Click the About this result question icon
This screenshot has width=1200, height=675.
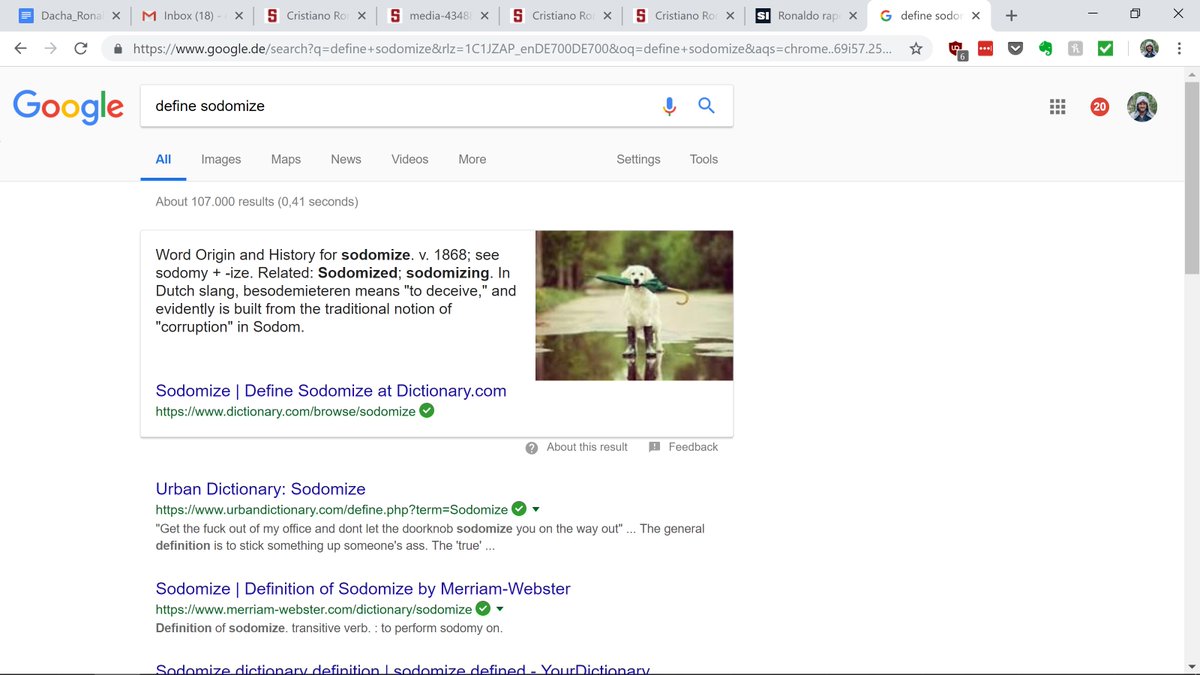point(532,448)
